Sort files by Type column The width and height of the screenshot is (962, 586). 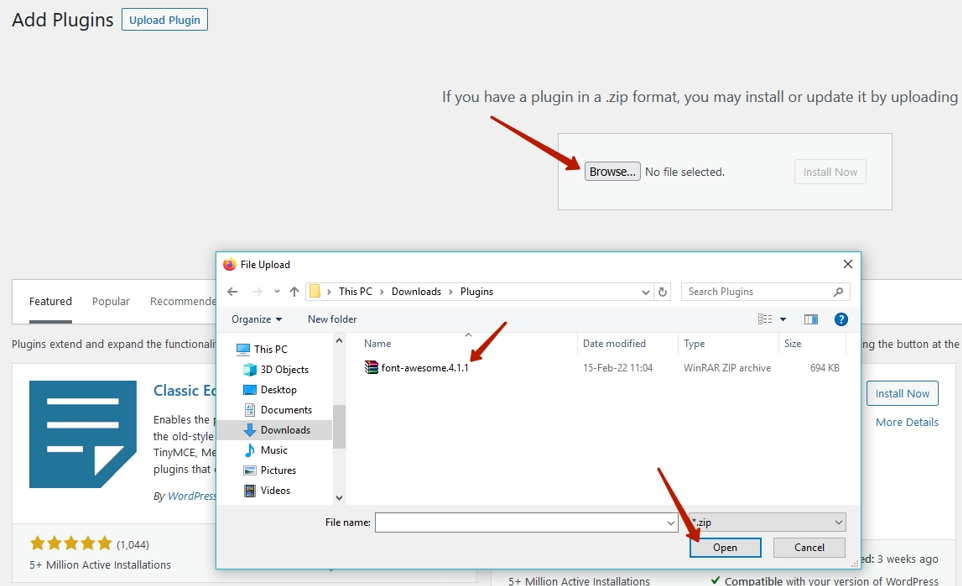coord(695,344)
